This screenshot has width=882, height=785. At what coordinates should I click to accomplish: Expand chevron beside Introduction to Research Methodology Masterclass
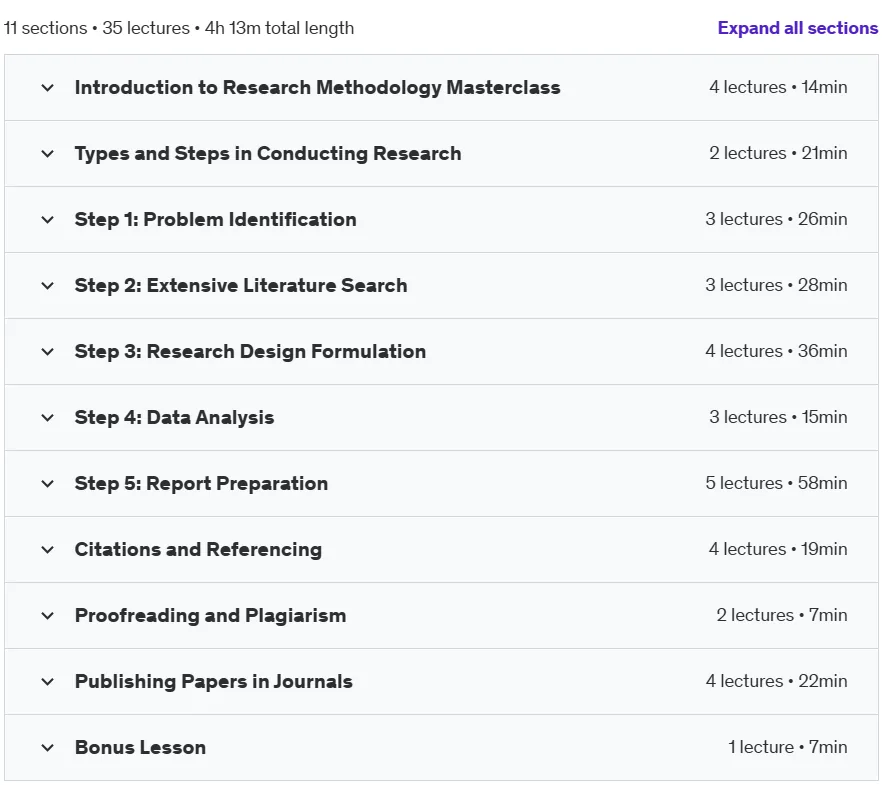48,88
